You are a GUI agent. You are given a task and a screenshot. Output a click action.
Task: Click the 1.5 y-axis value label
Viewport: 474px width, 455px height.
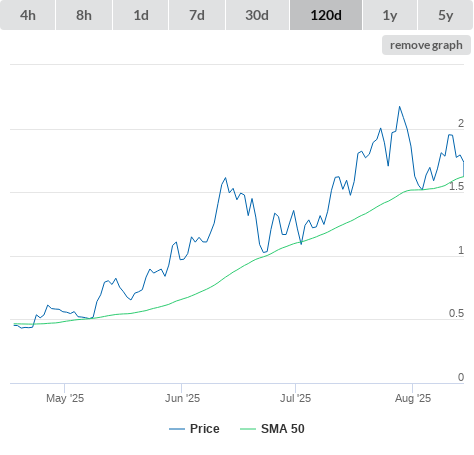[456, 187]
